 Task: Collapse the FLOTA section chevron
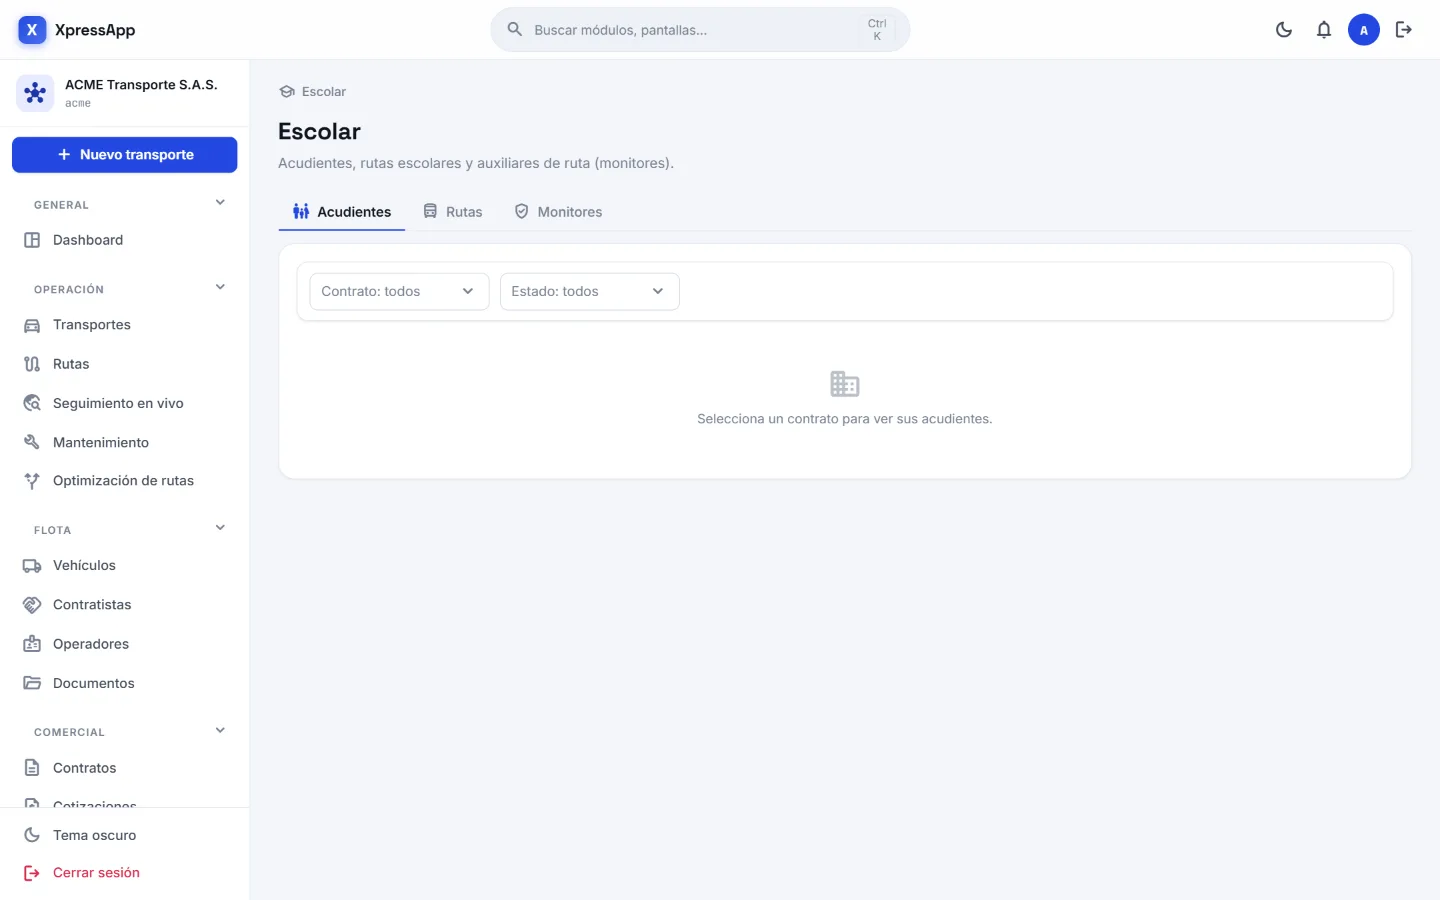click(x=220, y=528)
